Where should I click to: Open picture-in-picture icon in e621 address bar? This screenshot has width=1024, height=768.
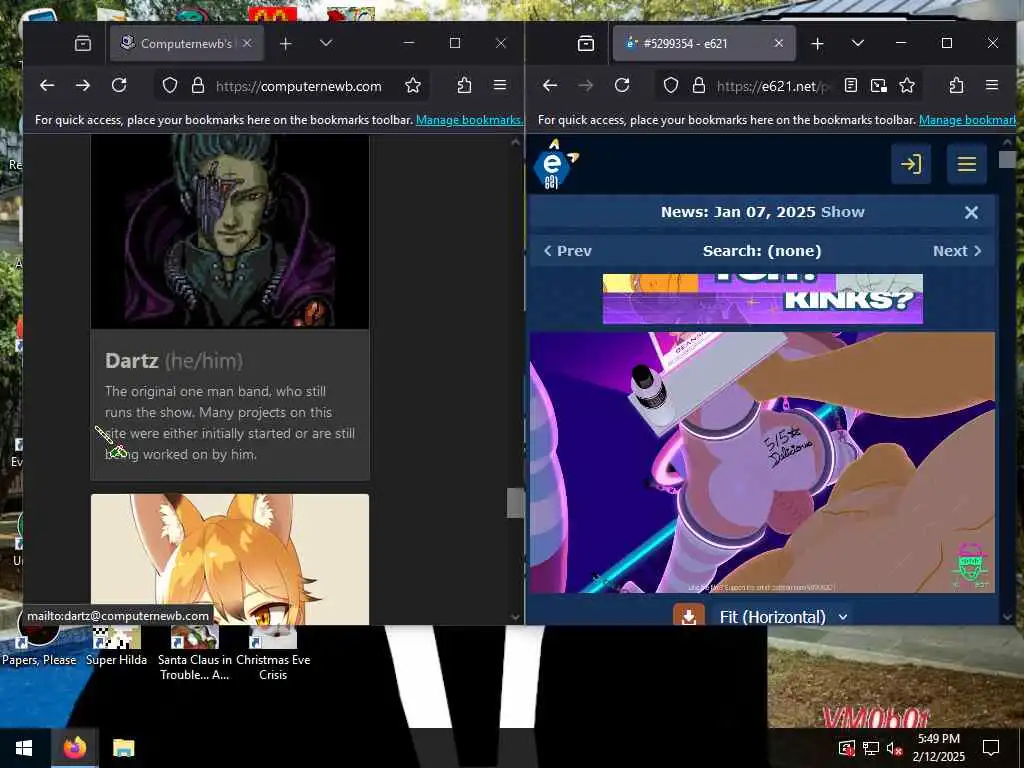(879, 86)
